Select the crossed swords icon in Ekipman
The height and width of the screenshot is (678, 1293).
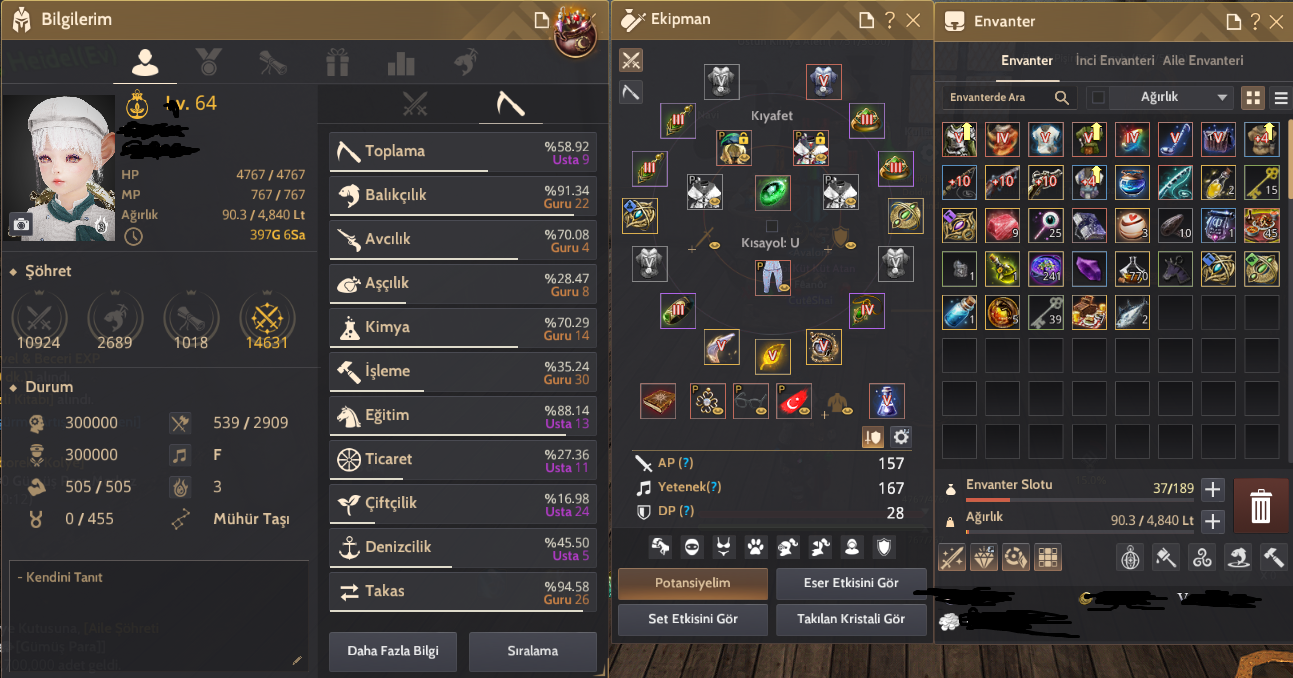coord(630,60)
